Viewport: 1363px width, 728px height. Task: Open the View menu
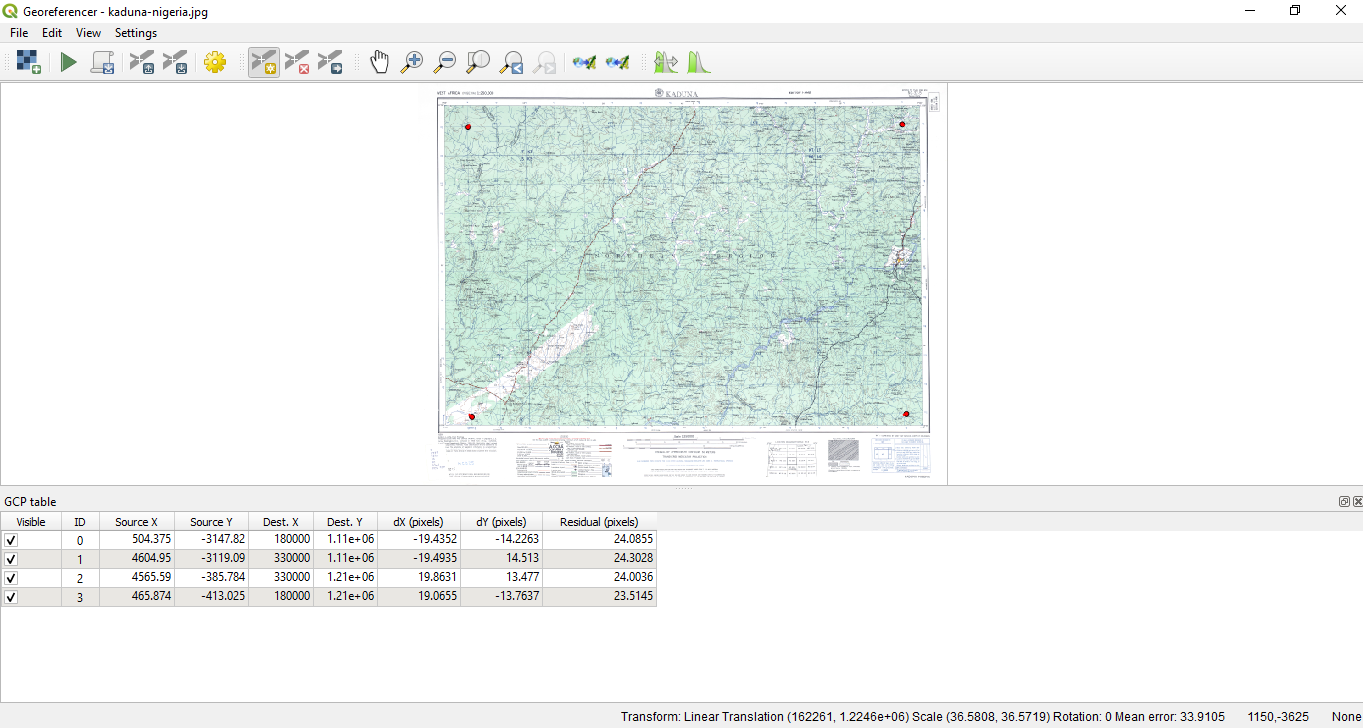(88, 33)
